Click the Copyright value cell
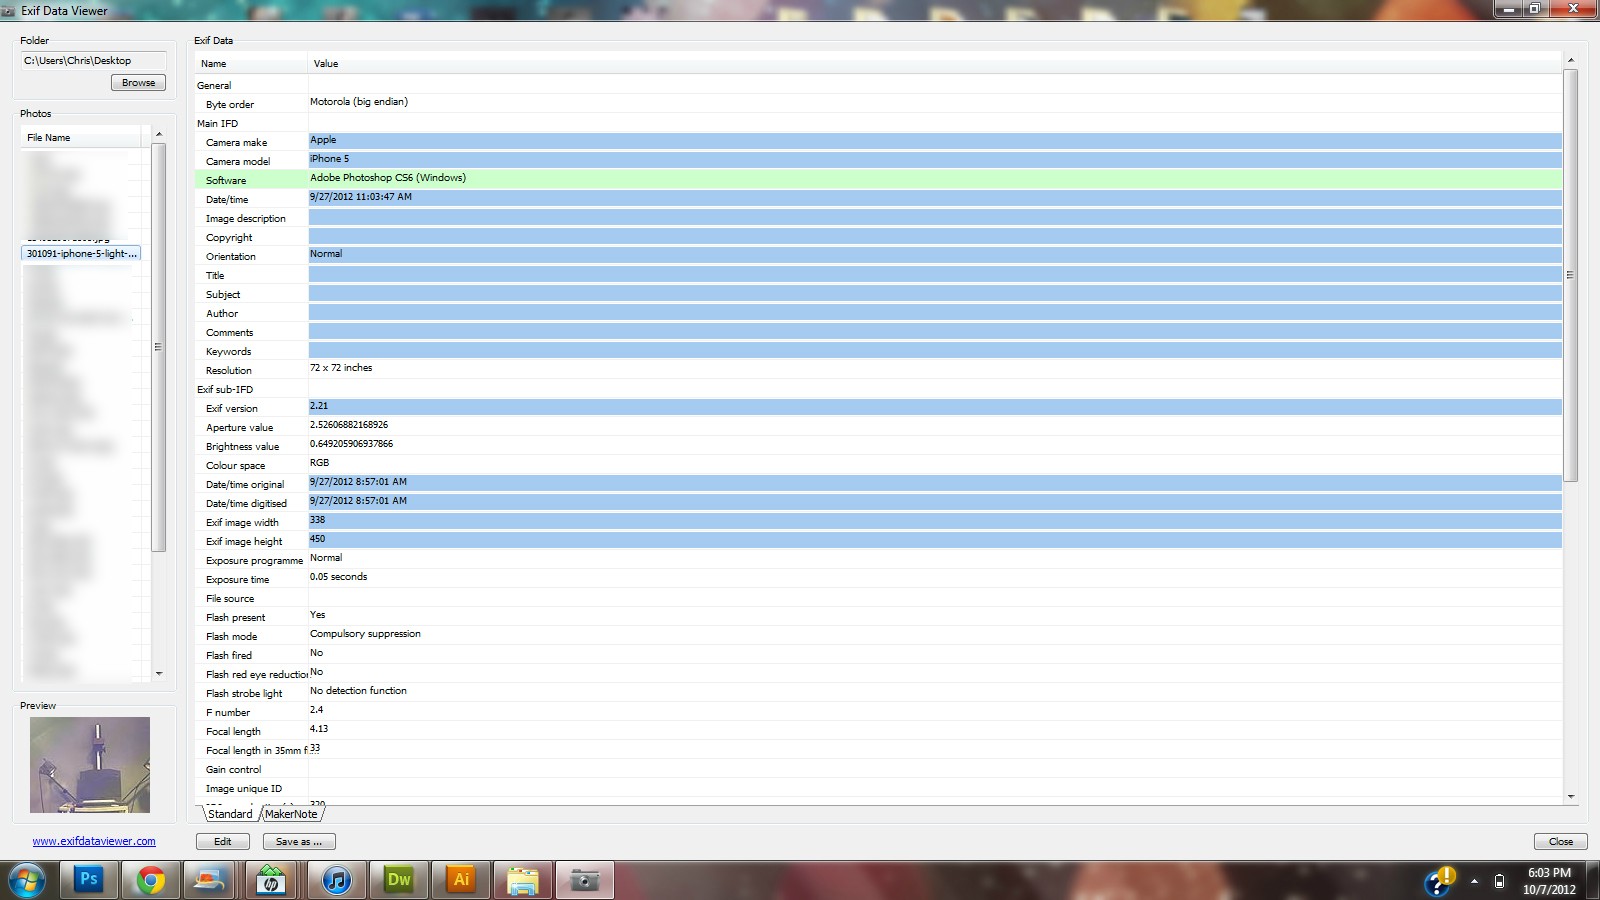Image resolution: width=1600 pixels, height=900 pixels. click(x=935, y=236)
